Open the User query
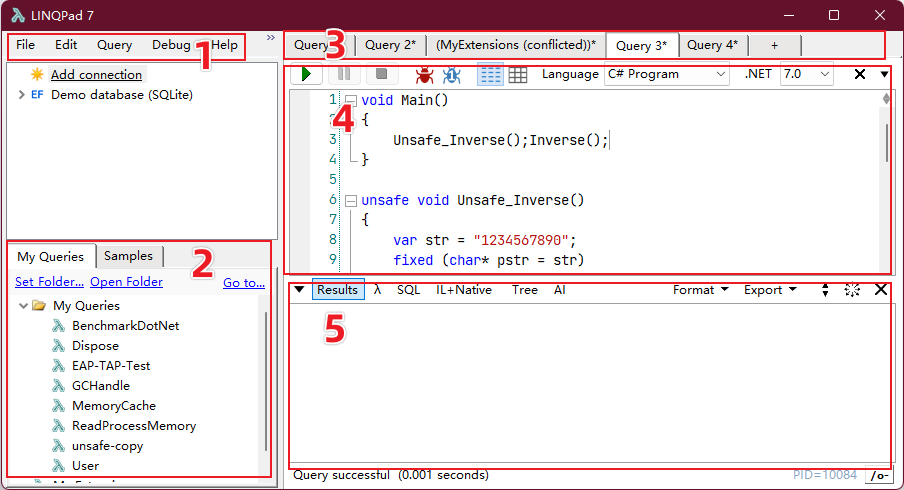Image resolution: width=904 pixels, height=490 pixels. coord(85,466)
